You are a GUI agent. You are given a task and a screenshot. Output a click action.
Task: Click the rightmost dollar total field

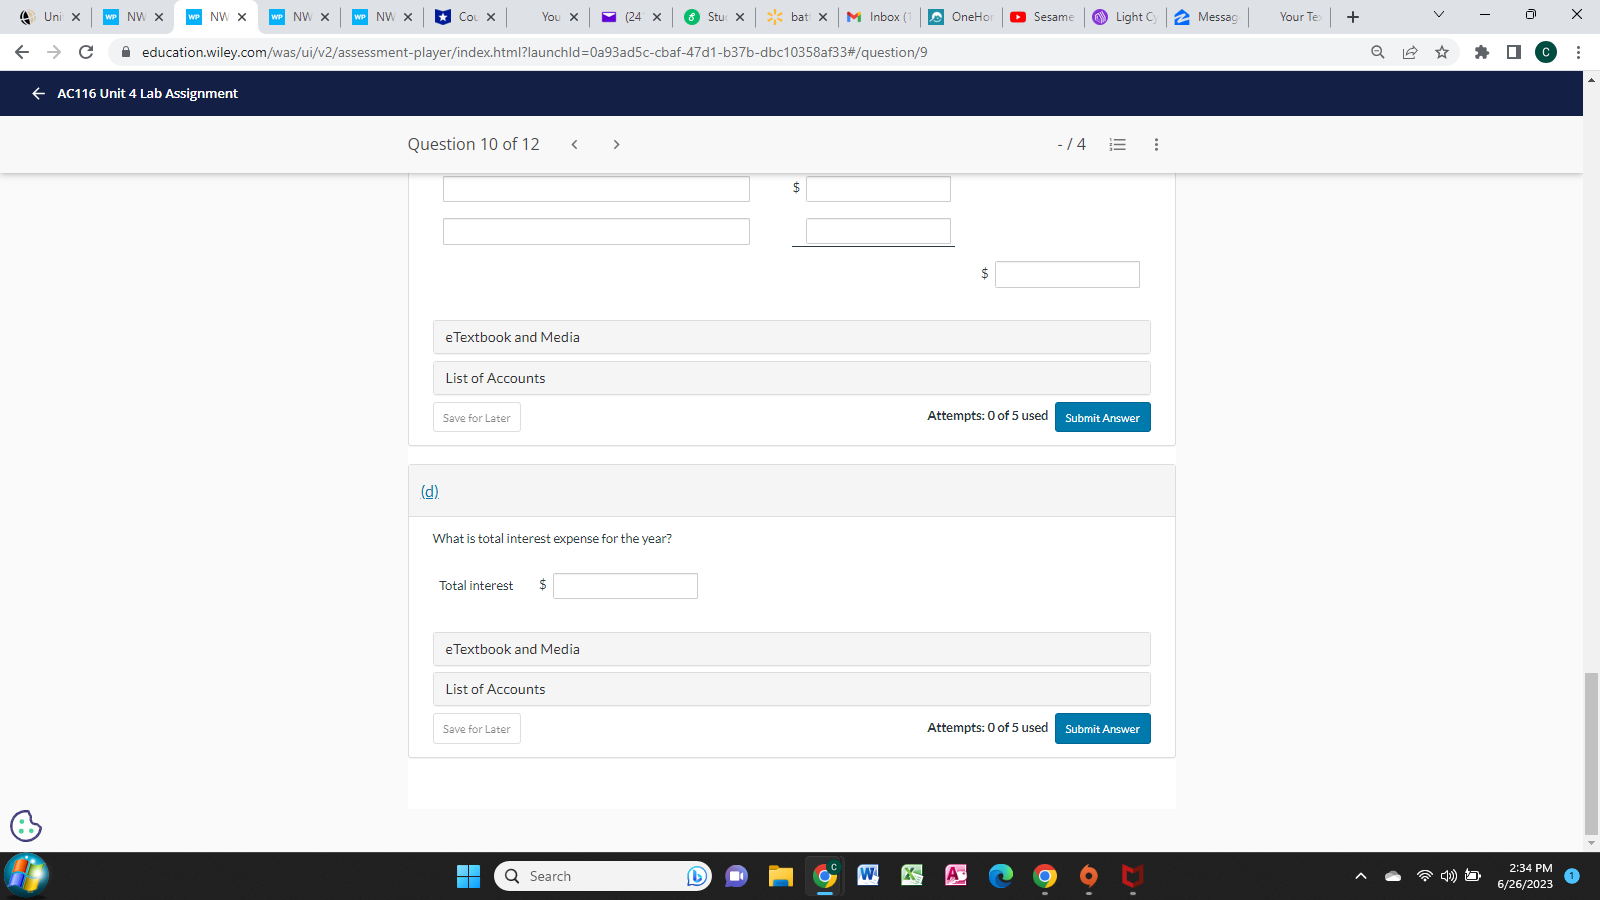coord(1067,275)
